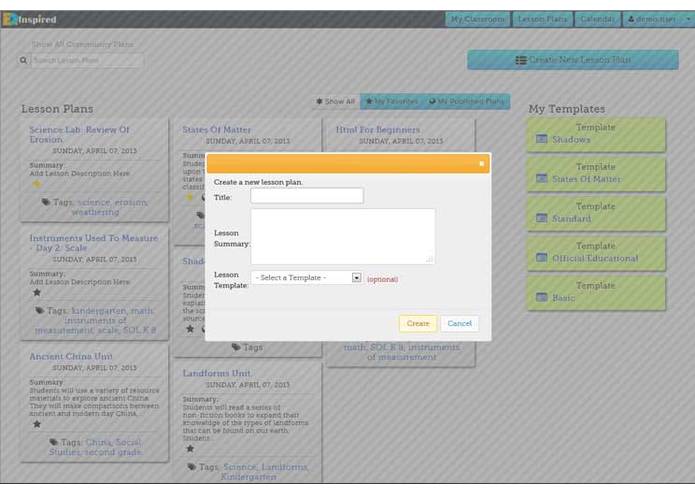Click tag icon on Ancient China card

[54, 442]
